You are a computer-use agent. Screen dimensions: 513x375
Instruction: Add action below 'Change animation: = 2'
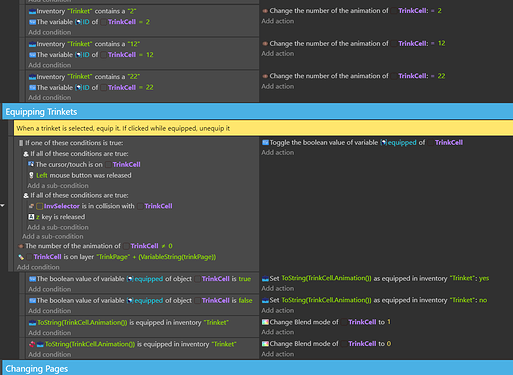278,21
